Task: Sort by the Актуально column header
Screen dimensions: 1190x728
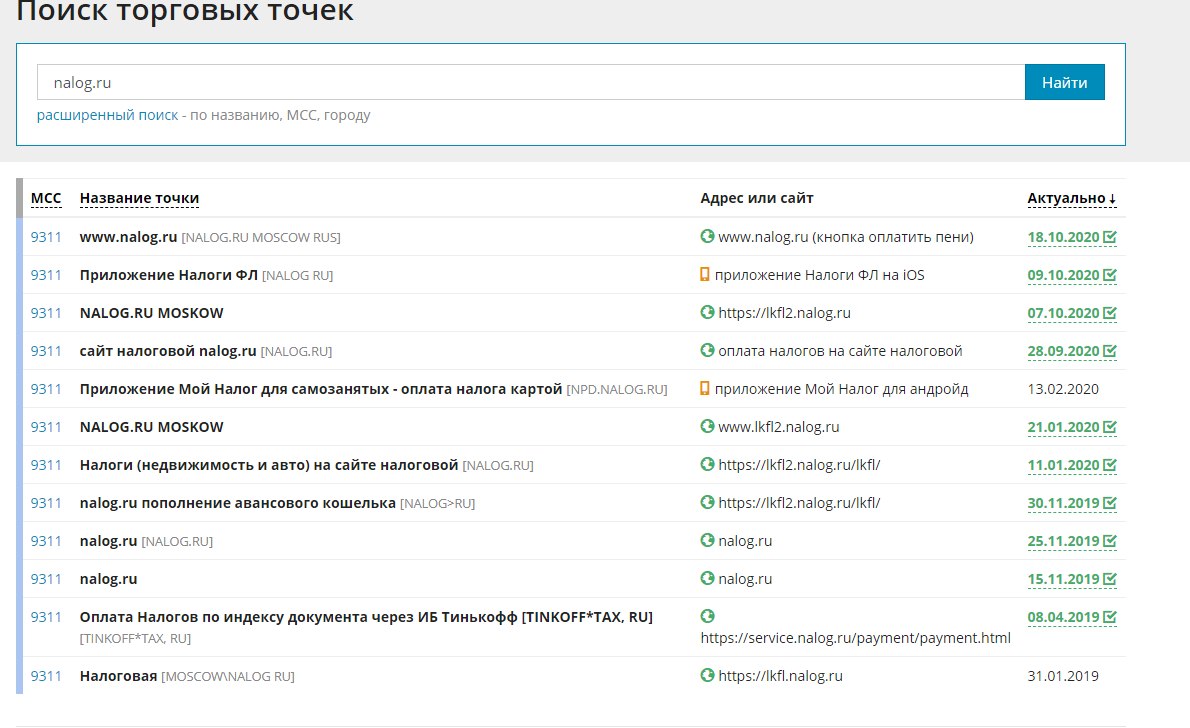Action: pyautogui.click(x=1072, y=198)
